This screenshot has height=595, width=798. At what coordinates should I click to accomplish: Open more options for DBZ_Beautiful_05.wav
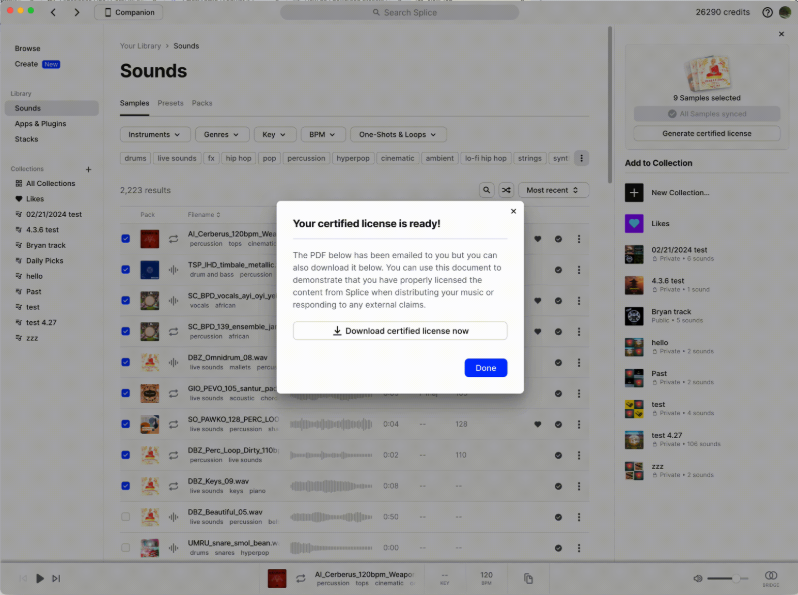579,517
